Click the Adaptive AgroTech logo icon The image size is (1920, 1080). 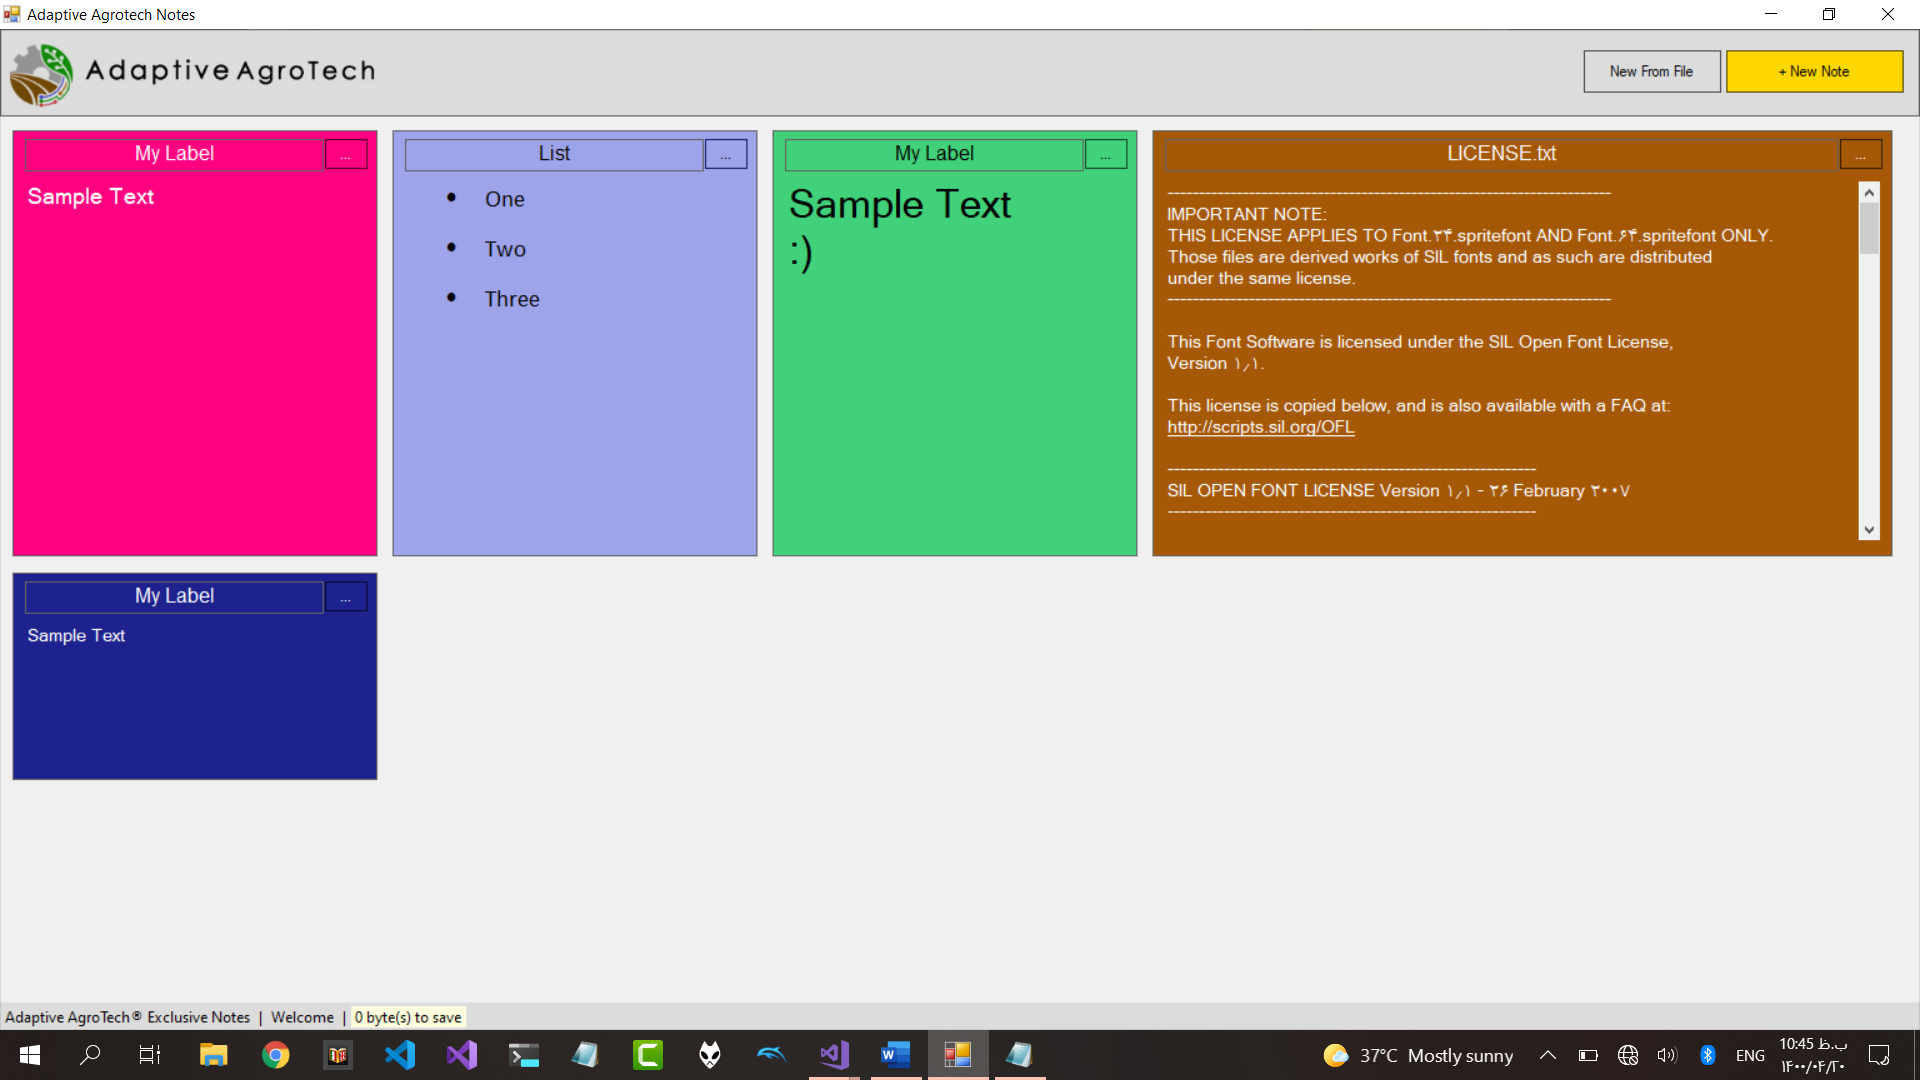tap(42, 74)
